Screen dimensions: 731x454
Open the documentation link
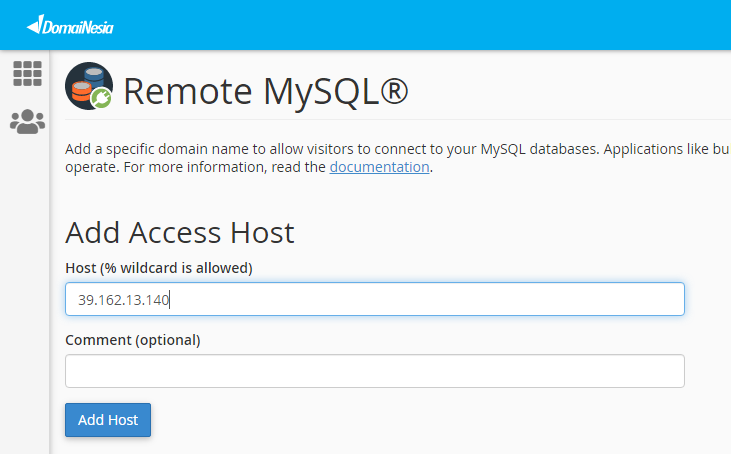[x=379, y=167]
